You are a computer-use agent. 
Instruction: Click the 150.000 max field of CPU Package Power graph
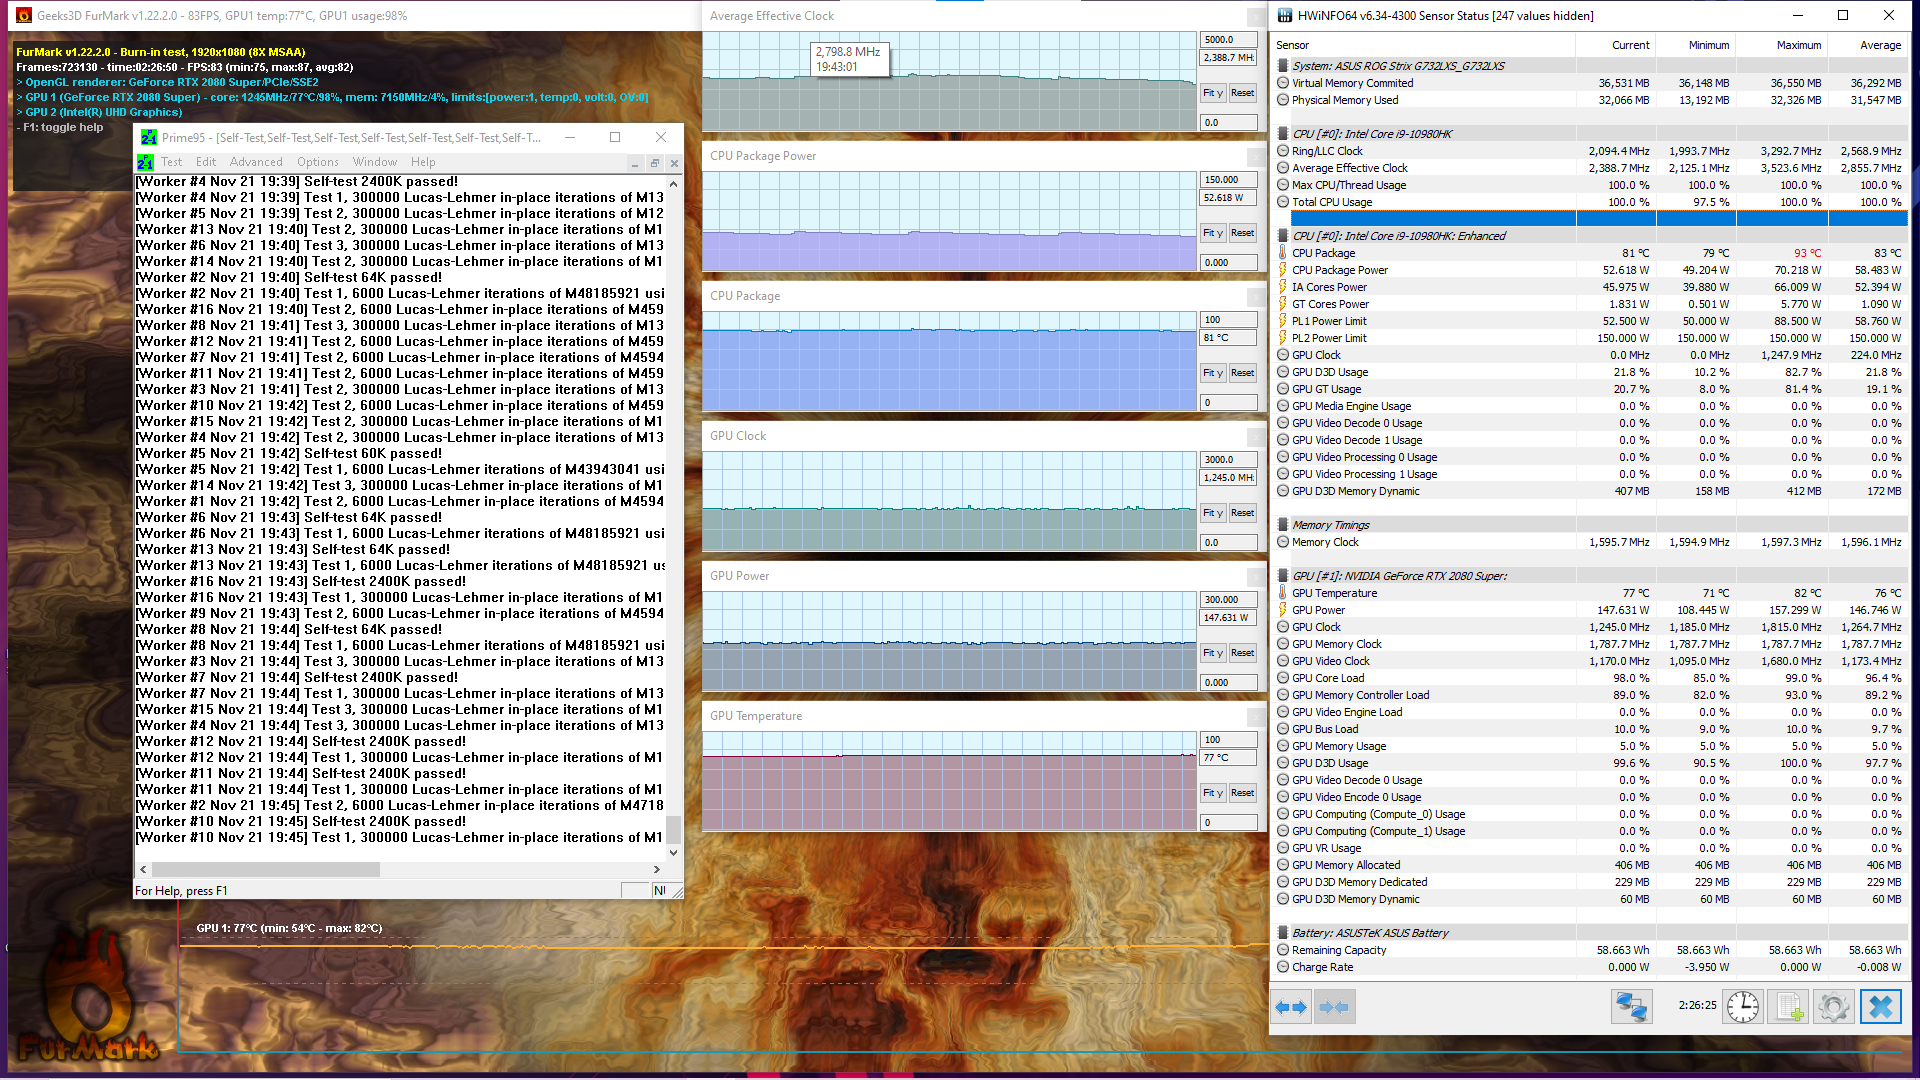tap(1228, 180)
